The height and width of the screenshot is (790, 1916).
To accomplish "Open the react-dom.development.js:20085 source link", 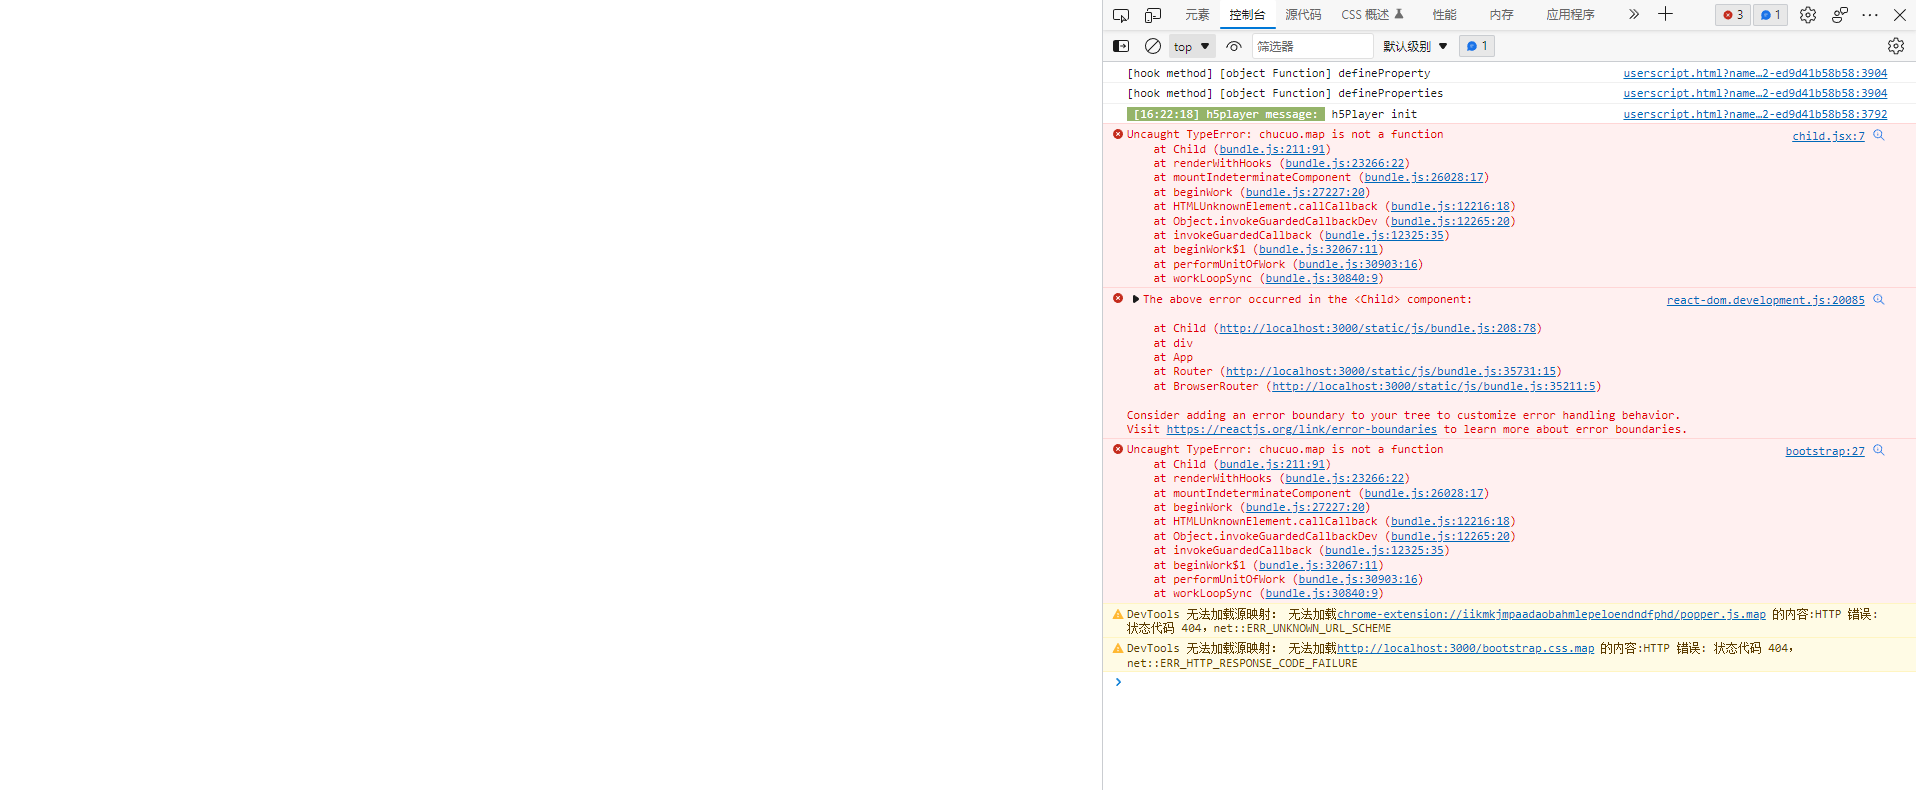I will (1765, 300).
